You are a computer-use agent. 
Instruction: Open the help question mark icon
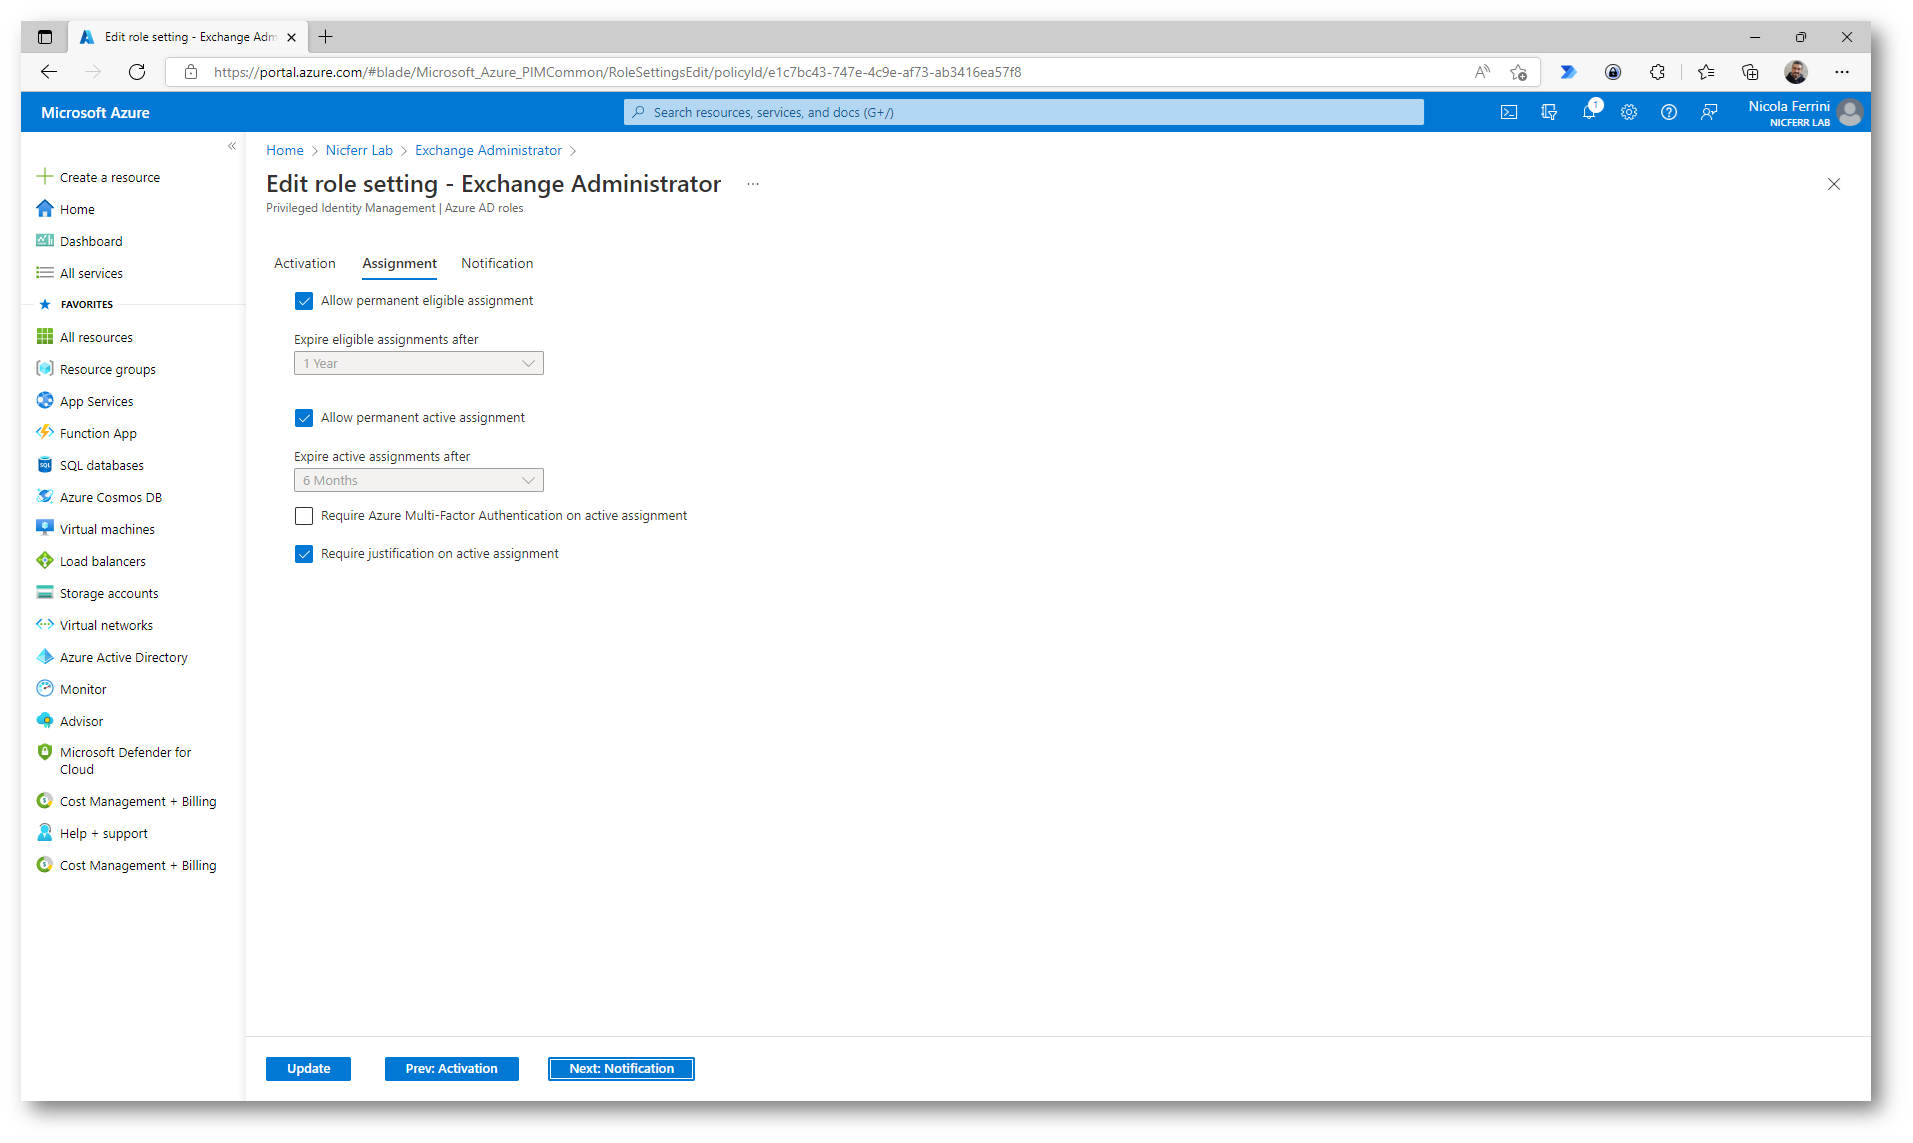pos(1669,112)
